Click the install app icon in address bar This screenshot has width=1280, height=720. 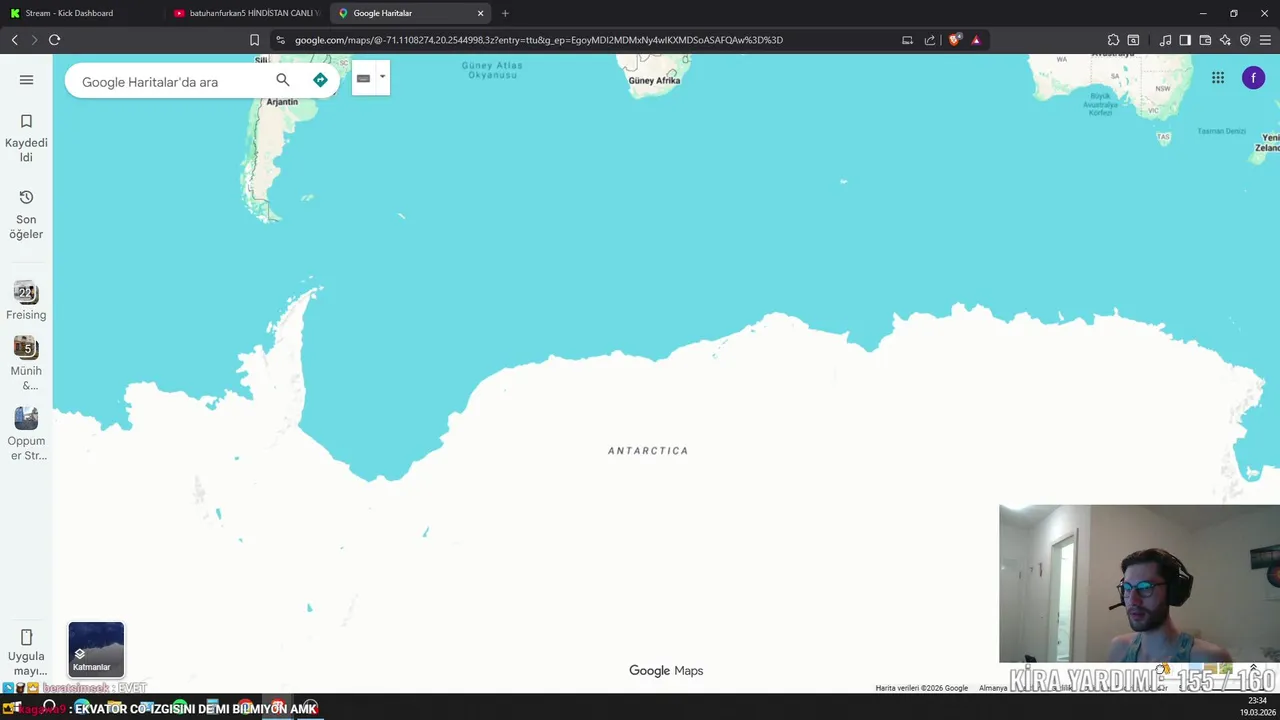pyautogui.click(x=907, y=40)
